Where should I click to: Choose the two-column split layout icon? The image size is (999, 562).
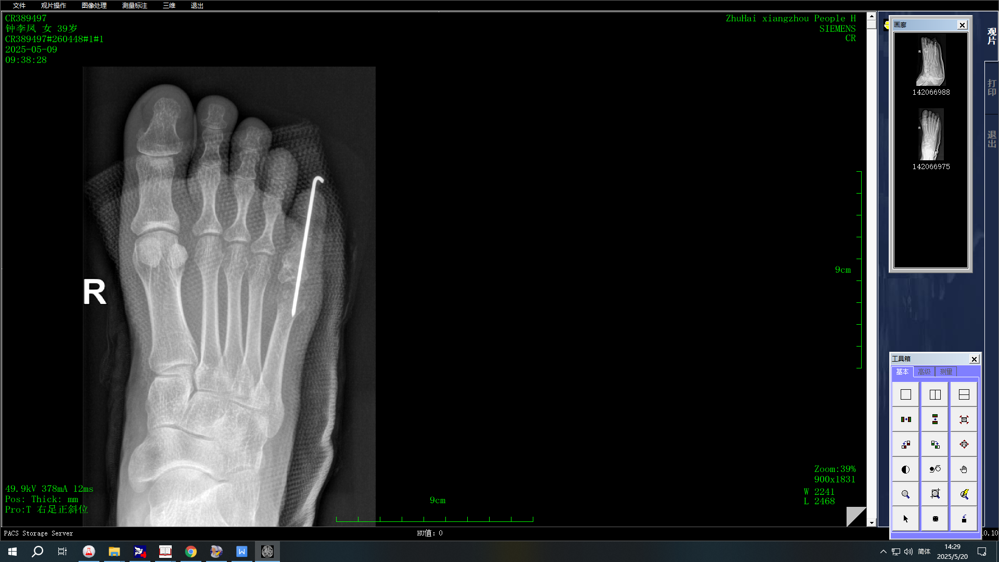coord(935,395)
